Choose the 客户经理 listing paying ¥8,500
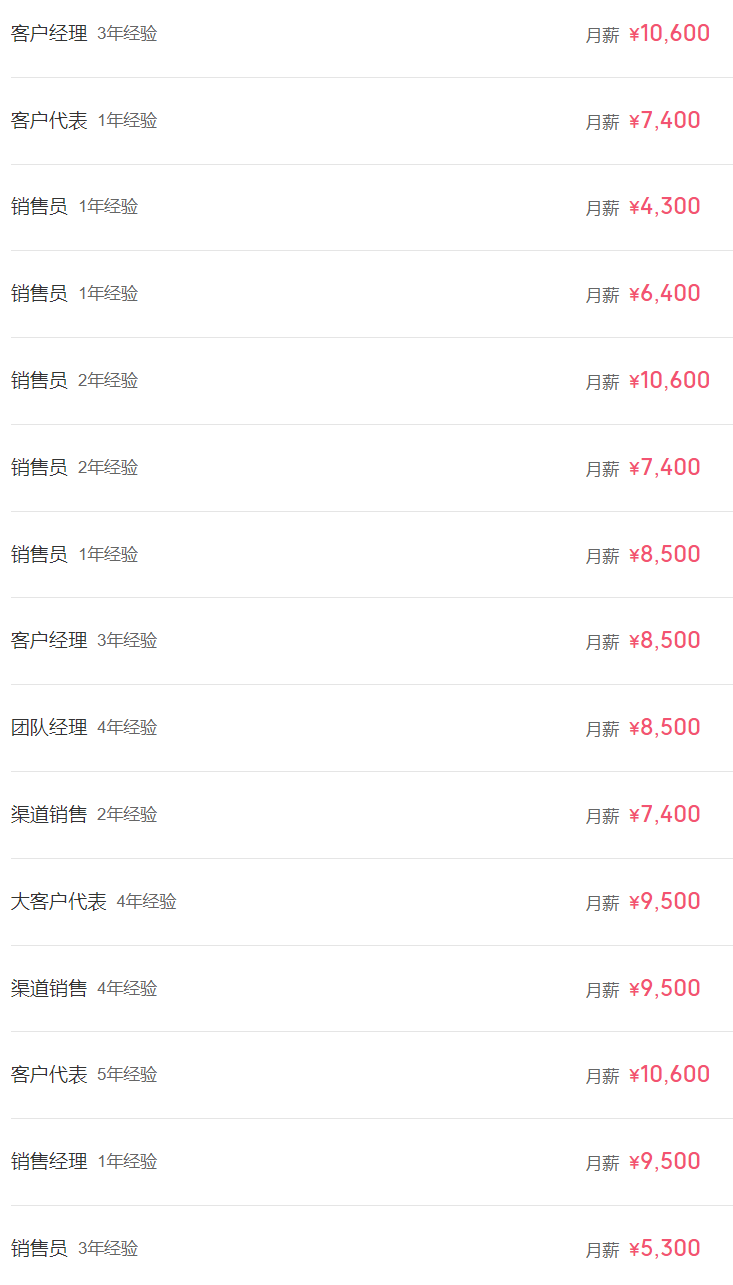This screenshot has width=733, height=1285. (x=49, y=641)
